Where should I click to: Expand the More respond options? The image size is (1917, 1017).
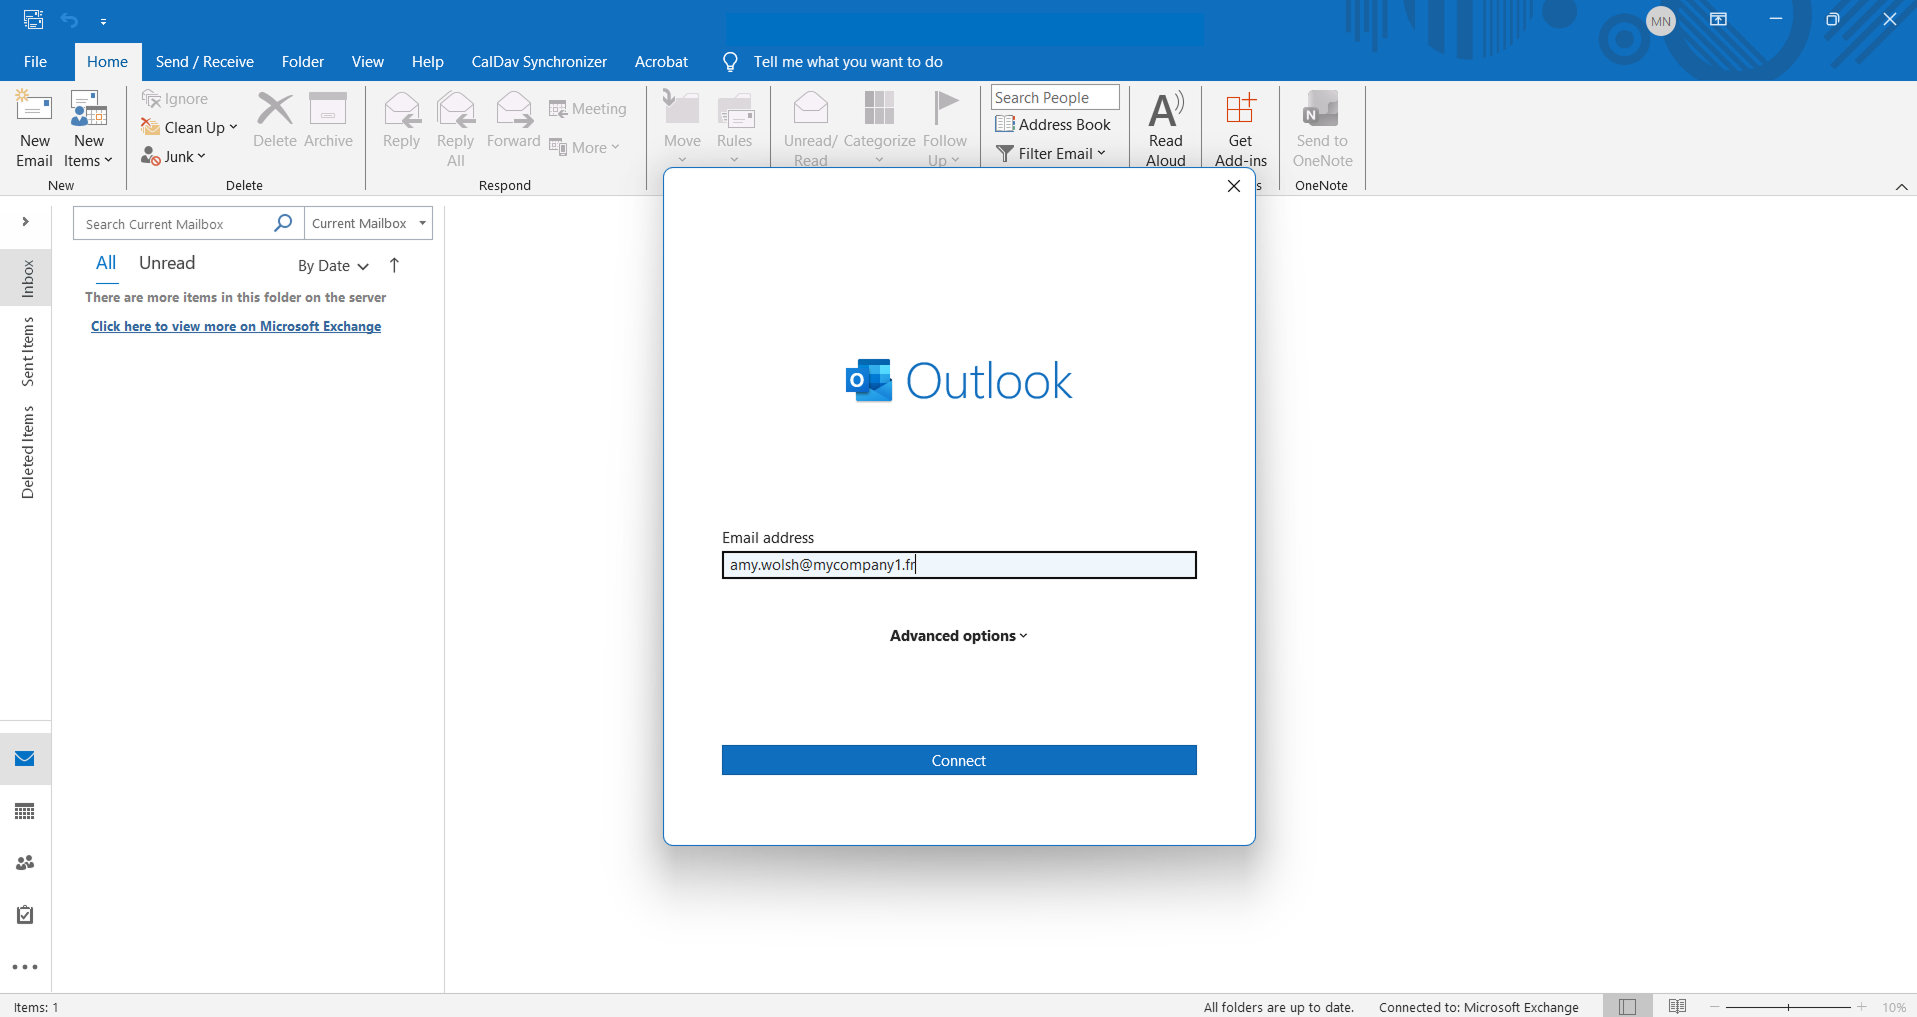click(585, 147)
